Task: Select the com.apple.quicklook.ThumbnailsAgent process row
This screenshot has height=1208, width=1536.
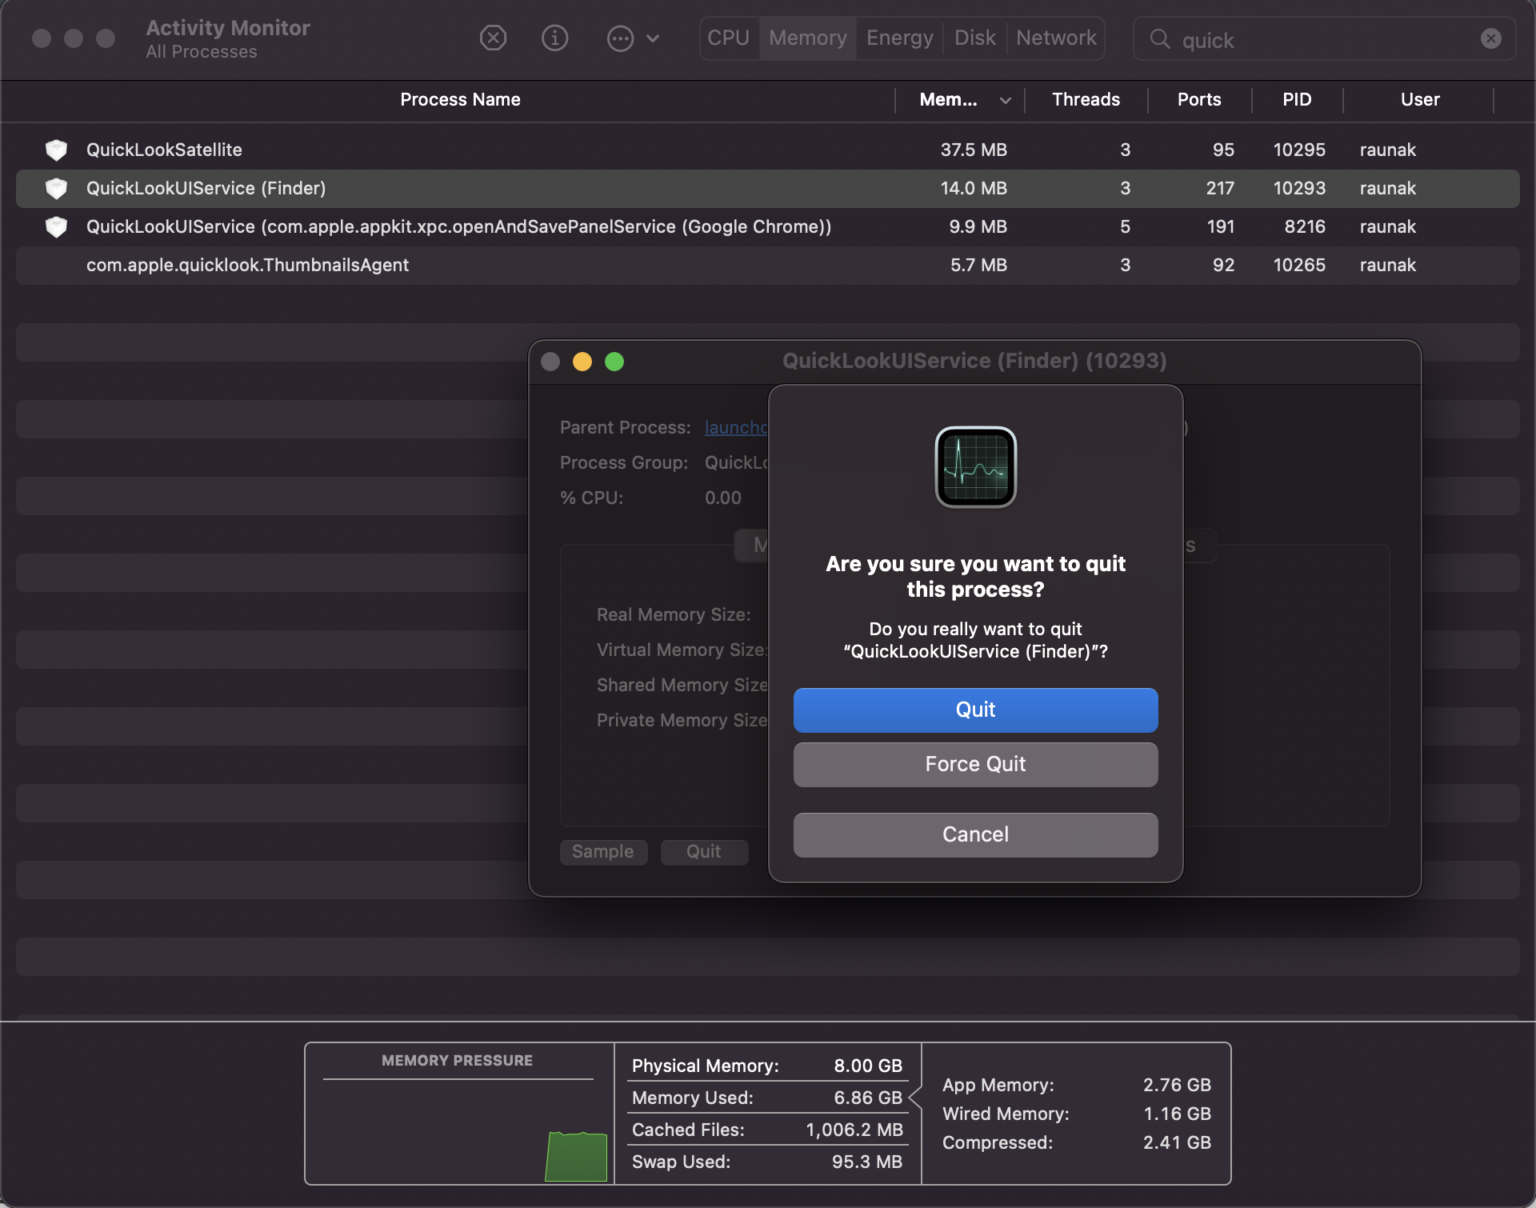Action: point(247,265)
